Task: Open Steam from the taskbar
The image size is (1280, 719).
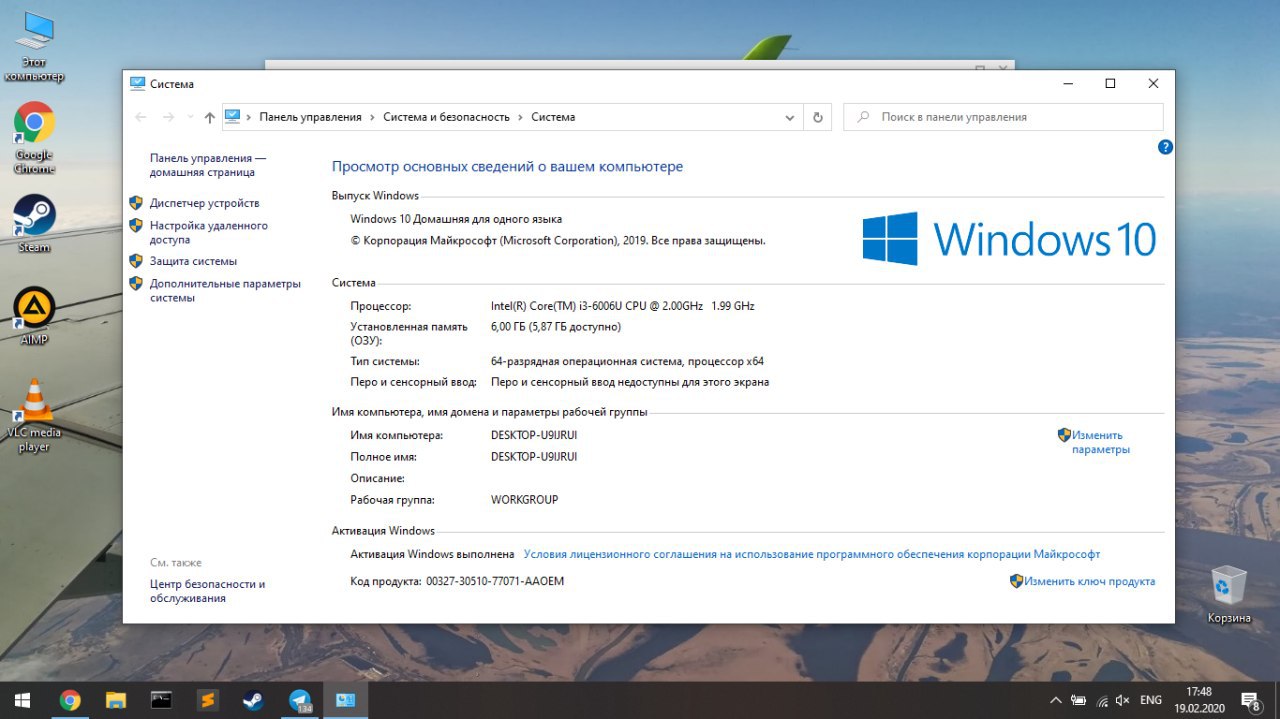Action: pyautogui.click(x=253, y=700)
